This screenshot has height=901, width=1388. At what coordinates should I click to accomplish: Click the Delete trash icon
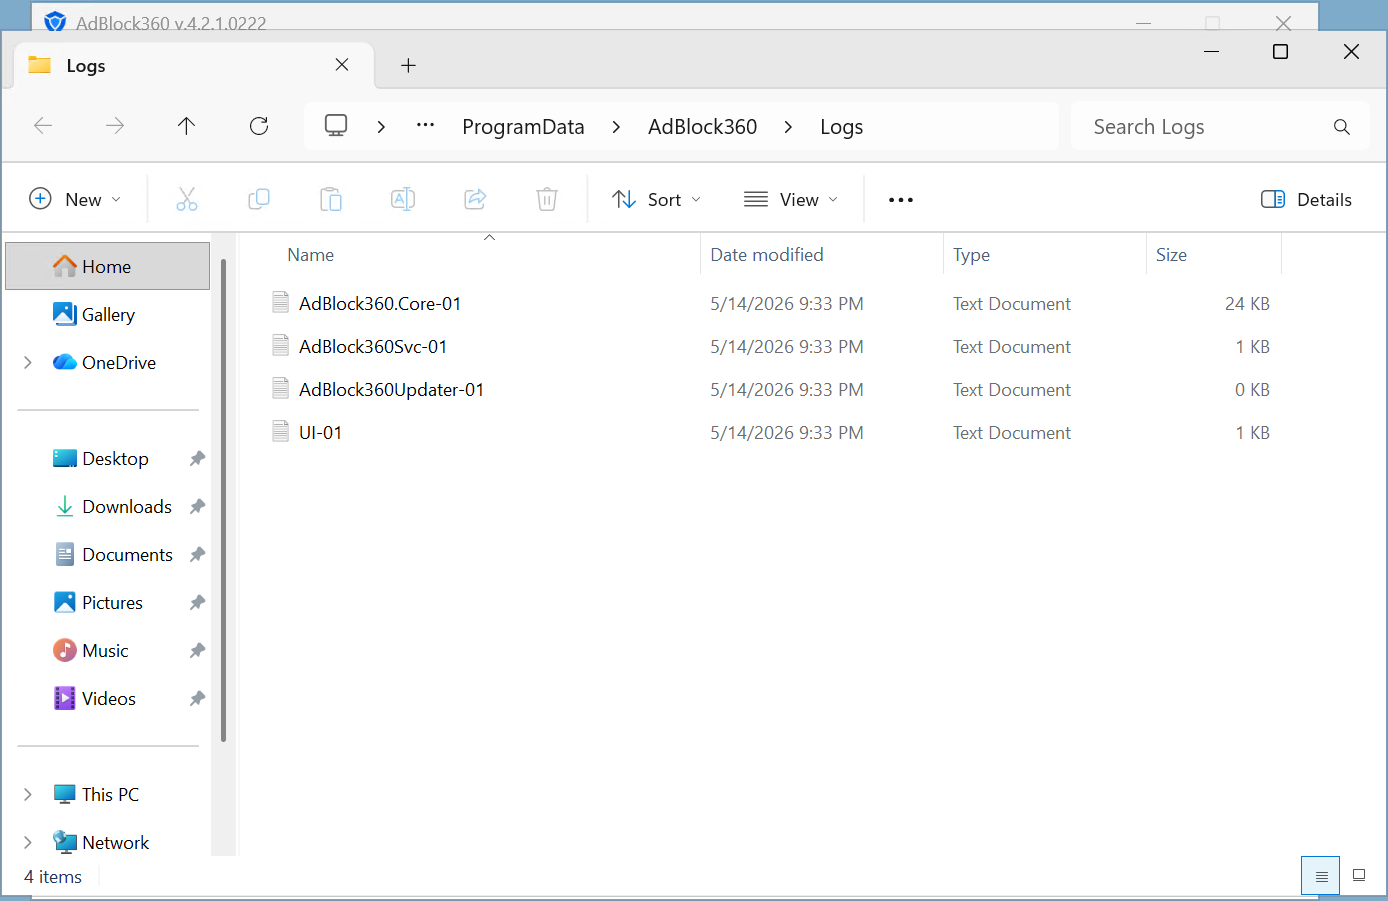pyautogui.click(x=547, y=199)
